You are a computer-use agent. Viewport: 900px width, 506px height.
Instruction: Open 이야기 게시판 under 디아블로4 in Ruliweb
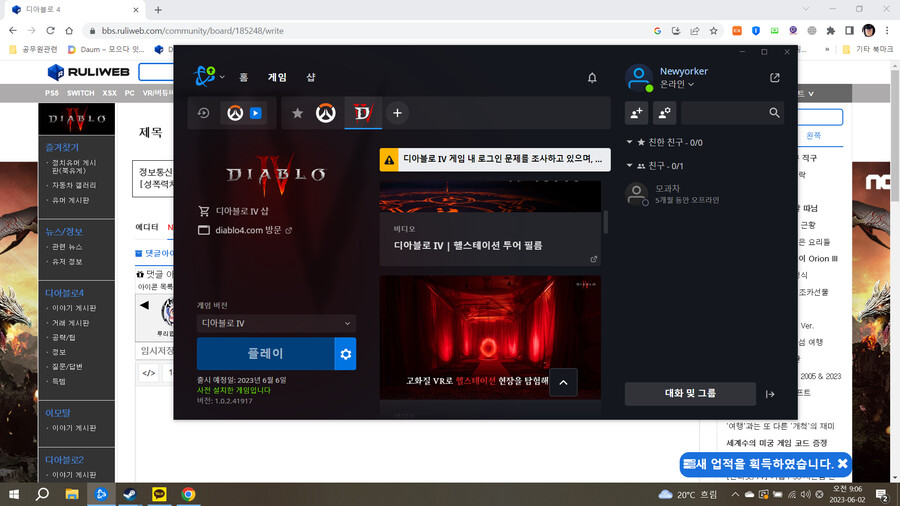tap(74, 308)
